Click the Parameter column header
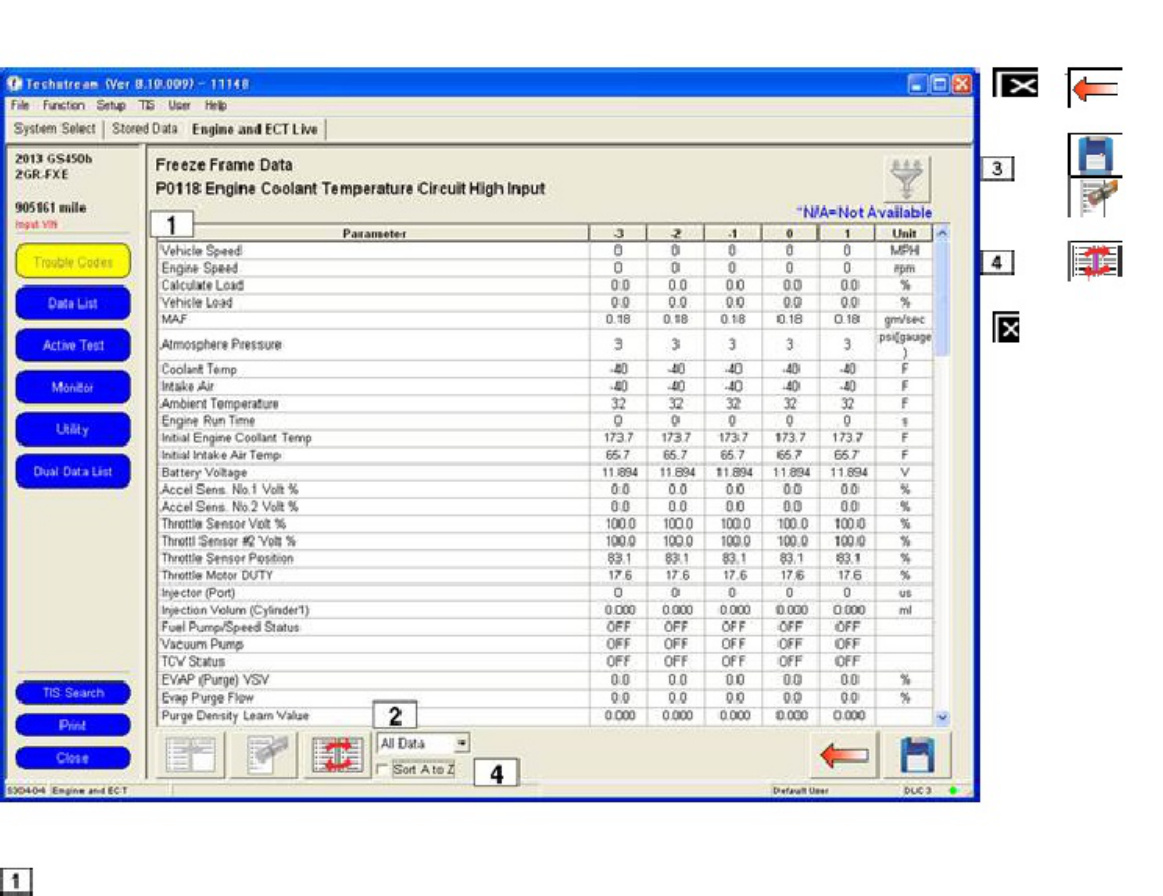The width and height of the screenshot is (1163, 896). [x=374, y=234]
